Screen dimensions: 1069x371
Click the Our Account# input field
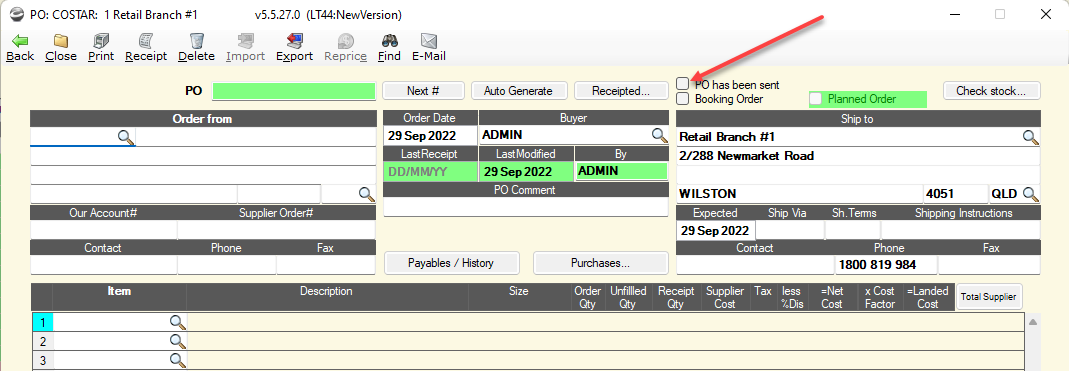pos(104,230)
